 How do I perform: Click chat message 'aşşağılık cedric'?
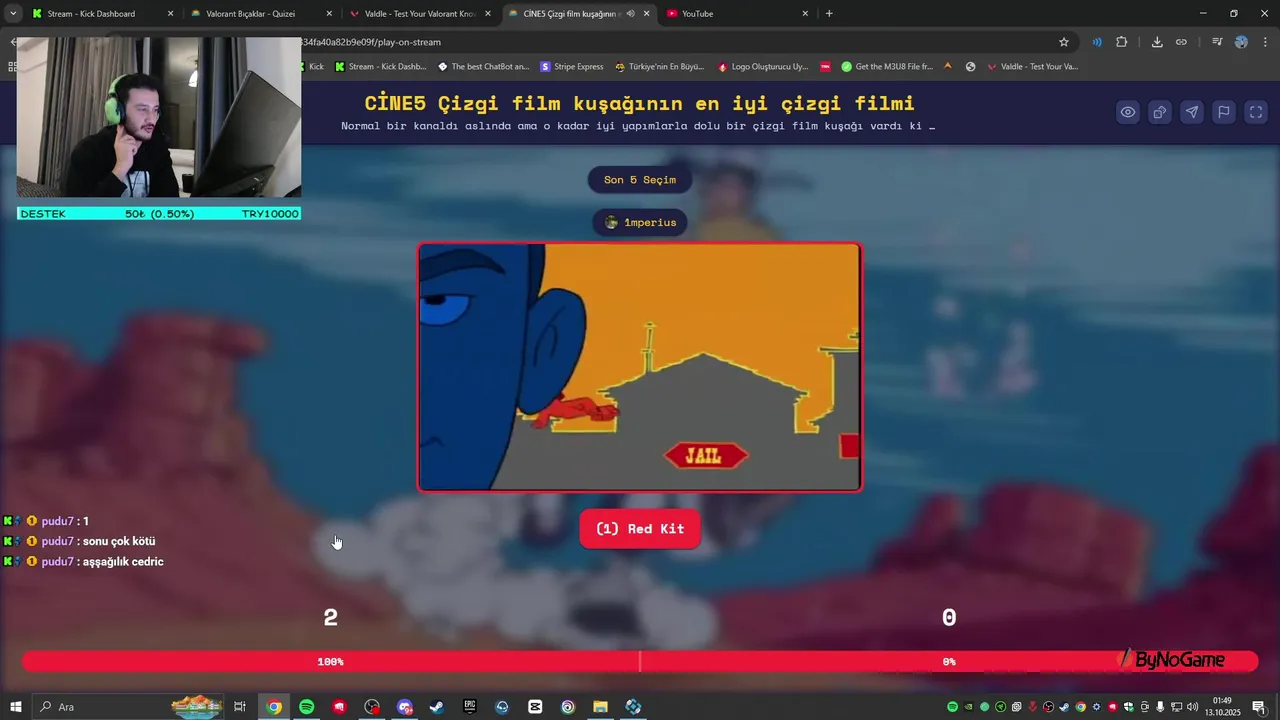click(x=123, y=561)
